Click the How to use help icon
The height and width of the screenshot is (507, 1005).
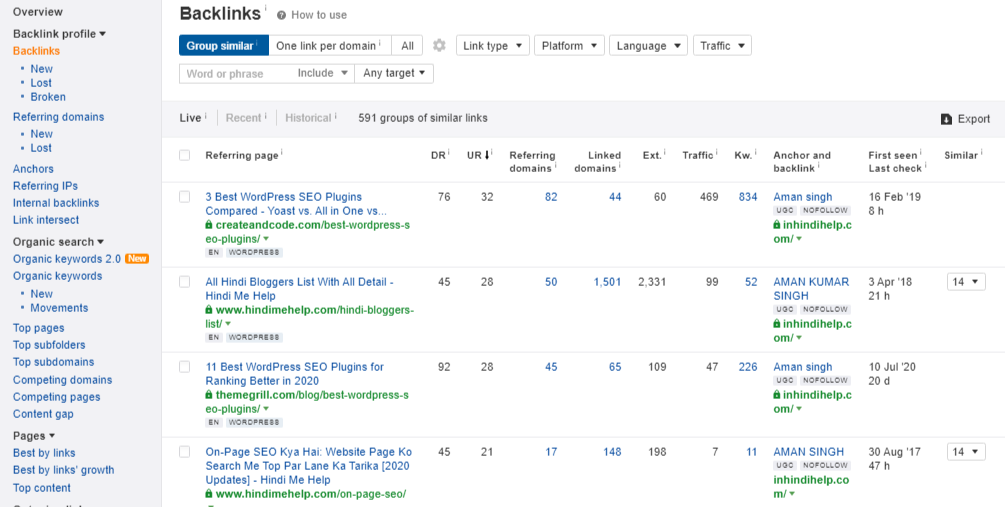pyautogui.click(x=281, y=15)
